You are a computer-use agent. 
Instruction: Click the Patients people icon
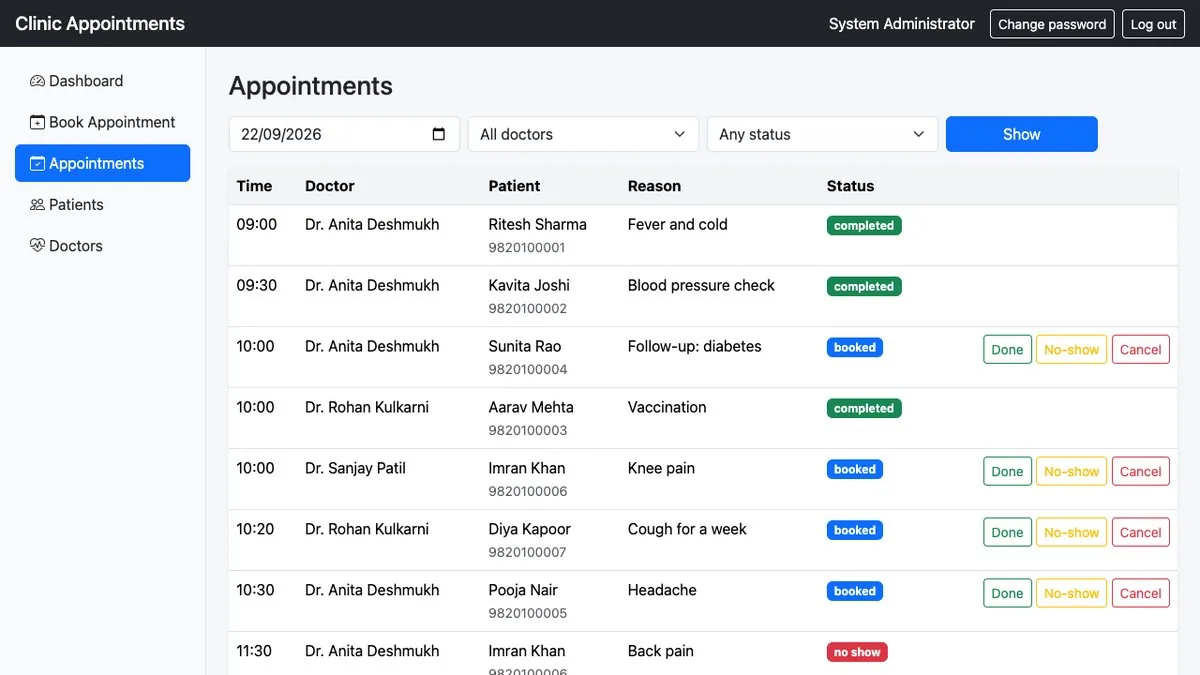[x=38, y=204]
